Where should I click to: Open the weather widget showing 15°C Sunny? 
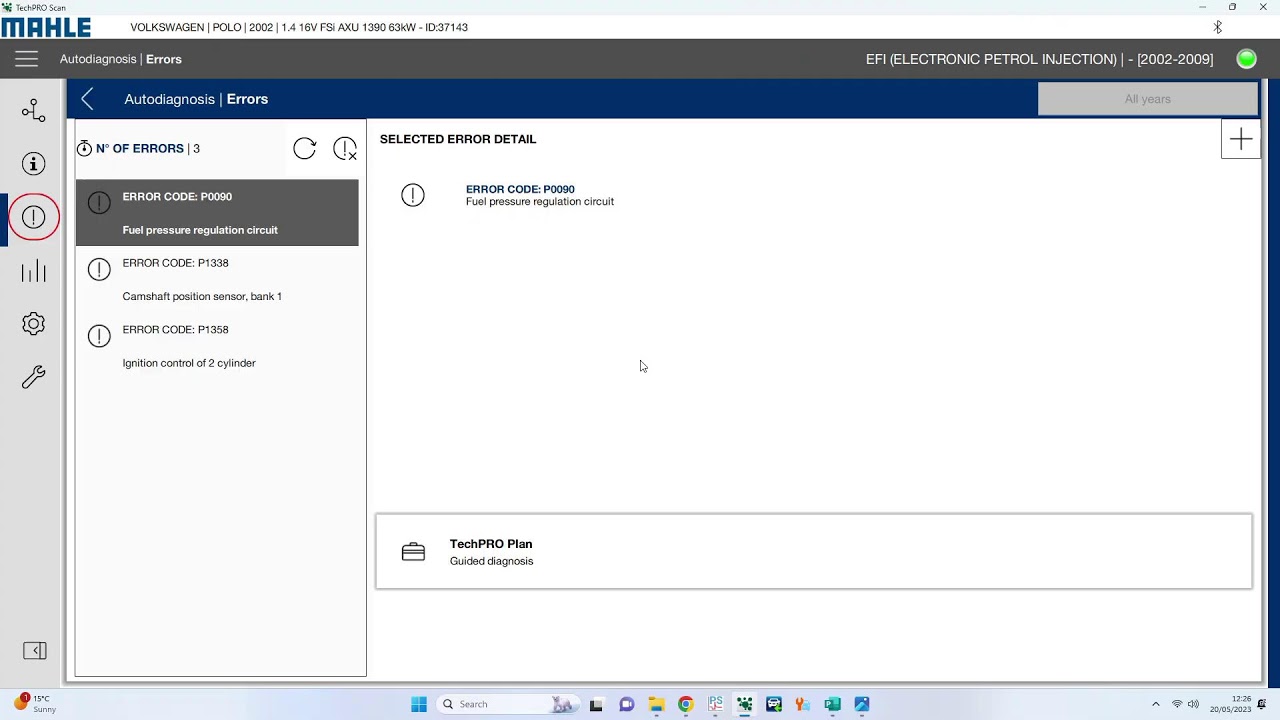pyautogui.click(x=35, y=704)
